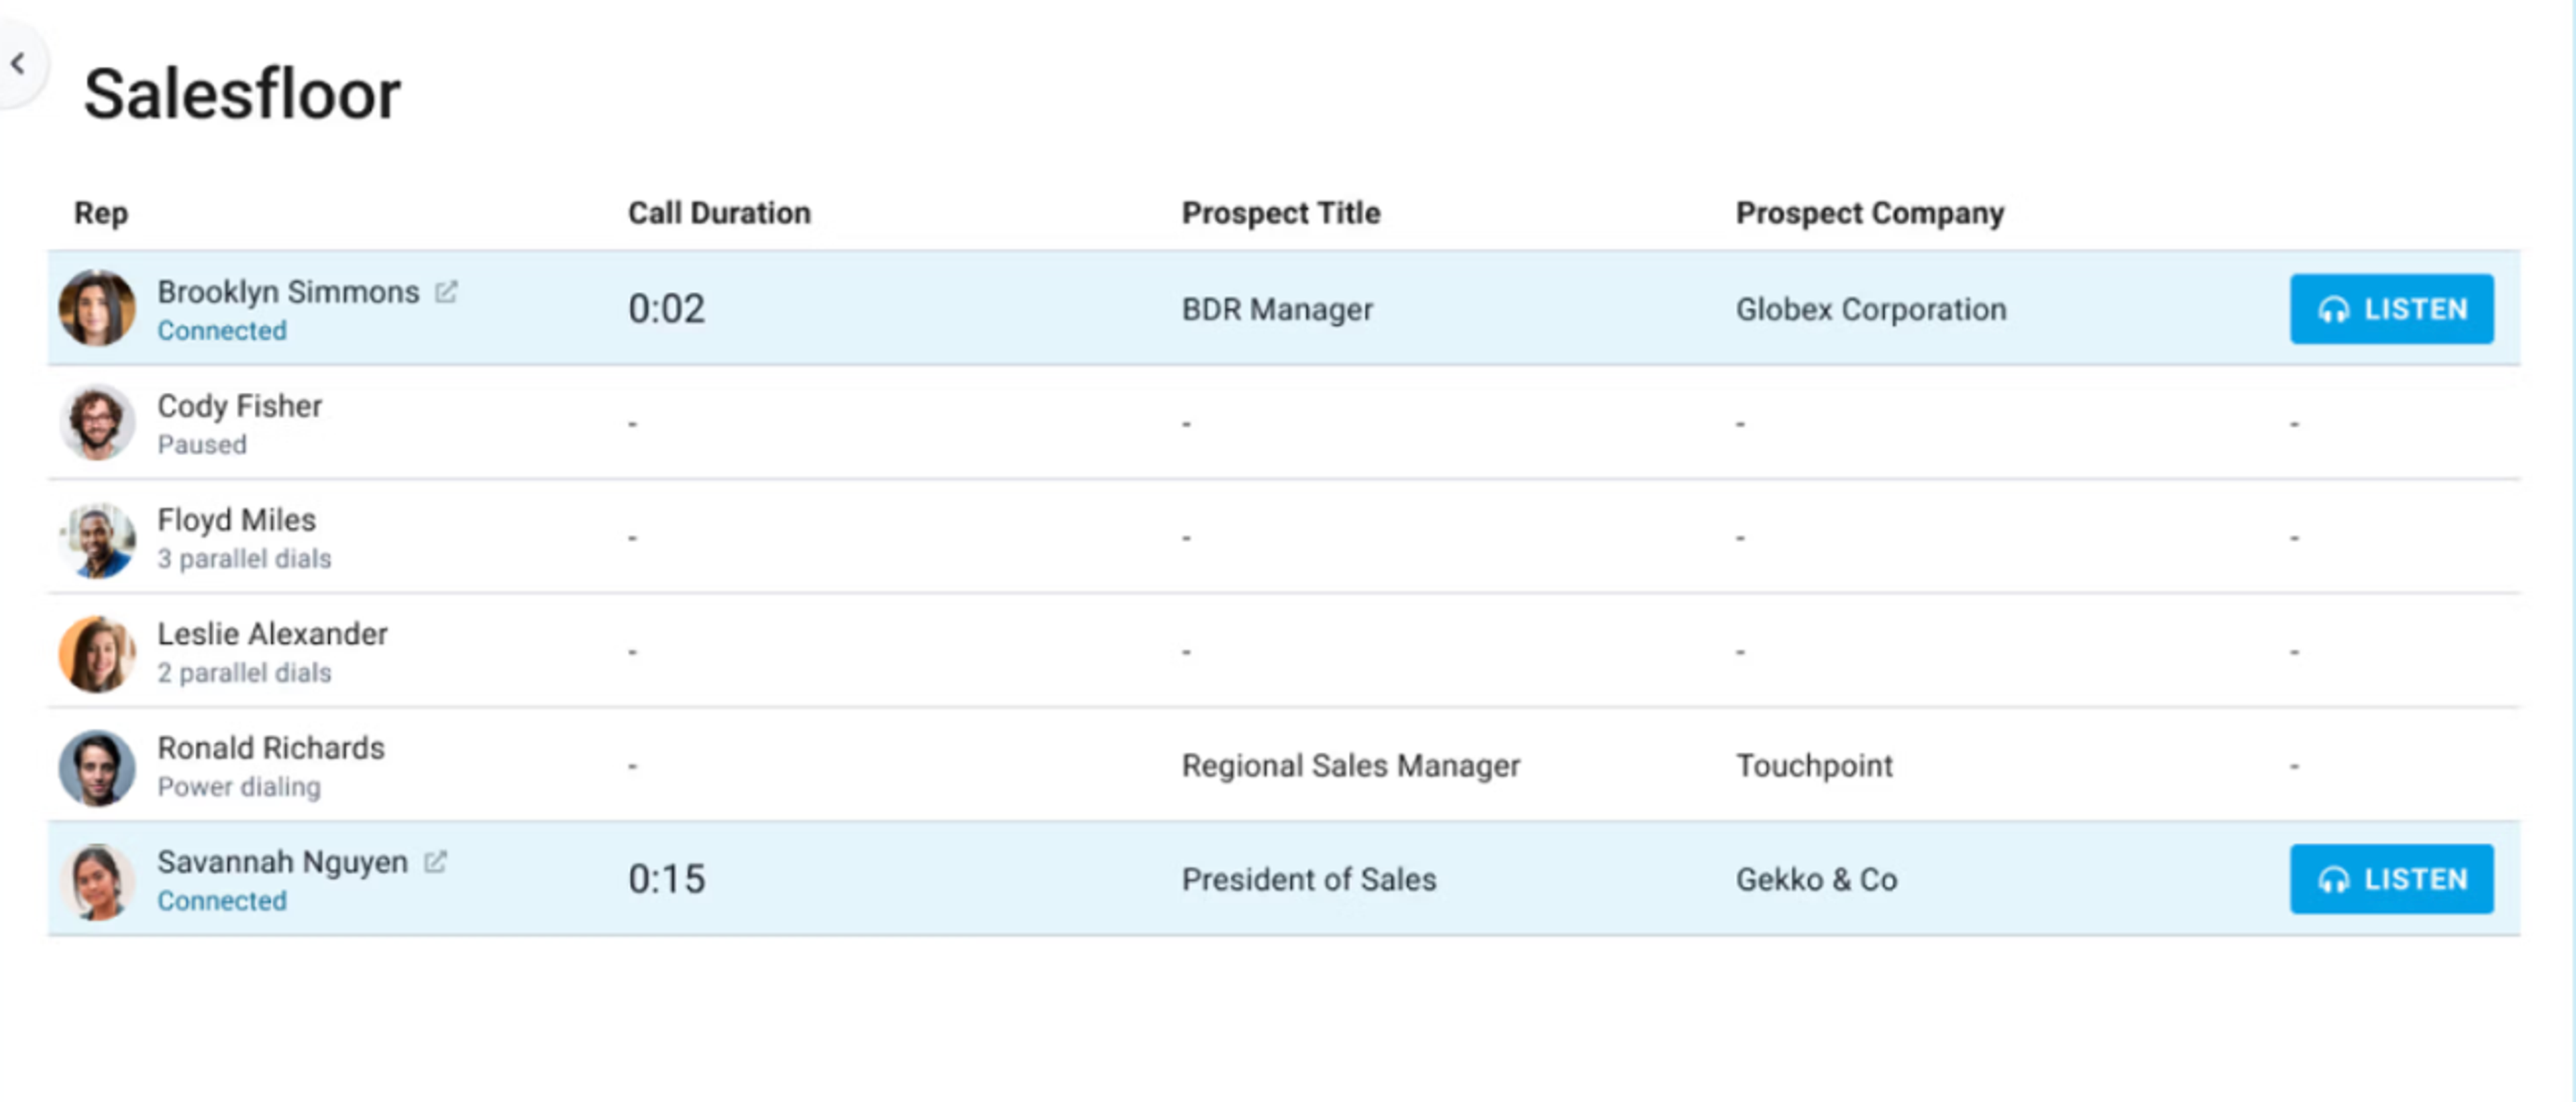Click the Prospect Company column header
2576x1102 pixels.
tap(1869, 213)
